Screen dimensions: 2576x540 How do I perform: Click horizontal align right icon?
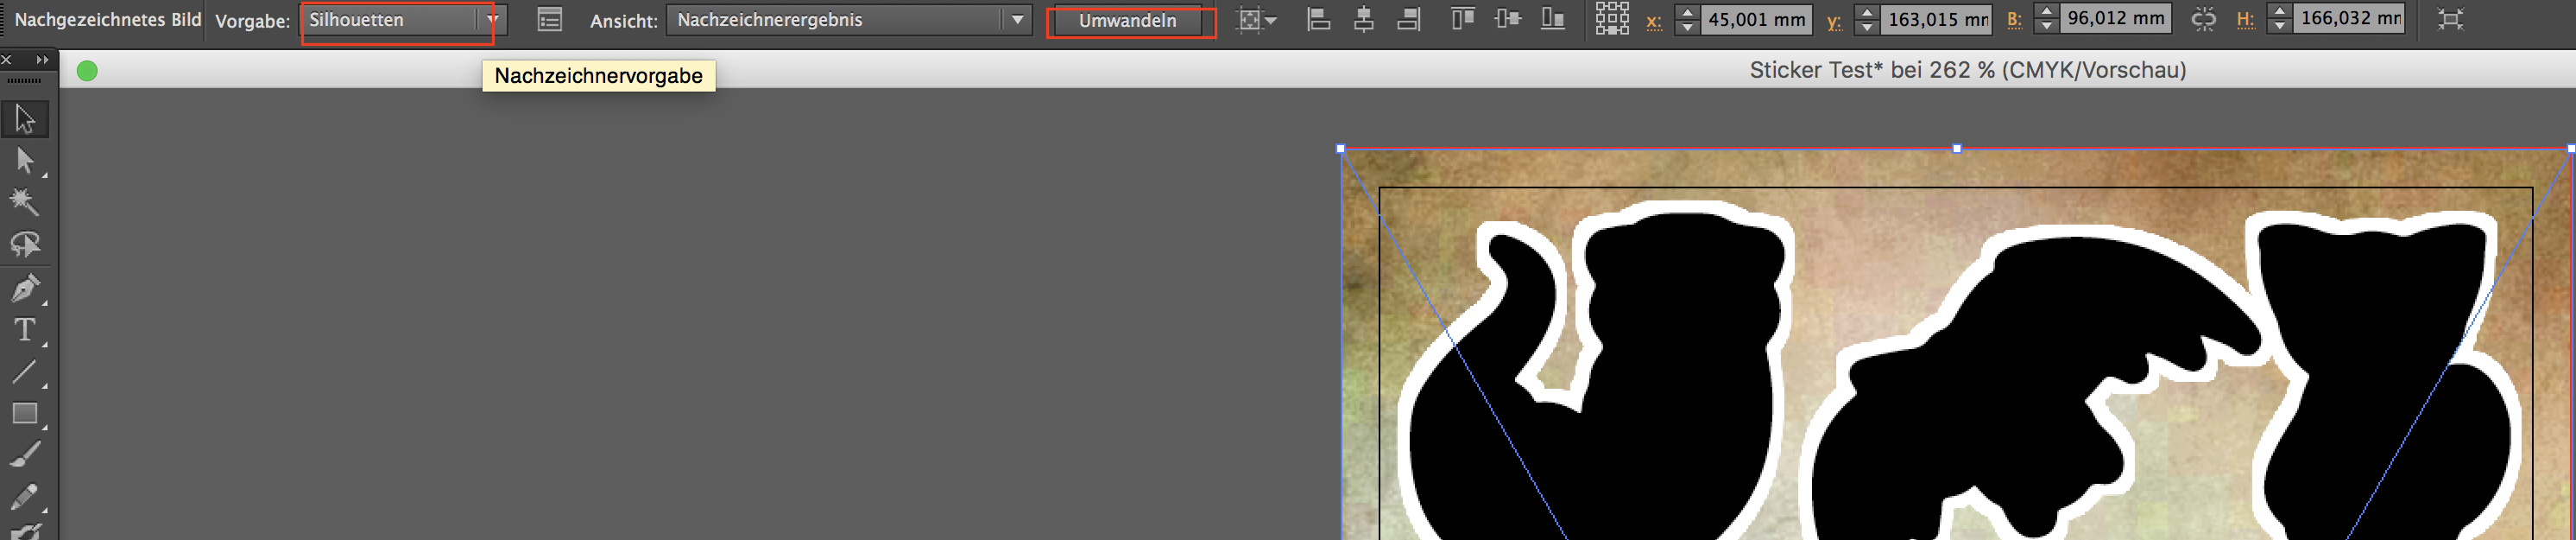tap(1408, 18)
